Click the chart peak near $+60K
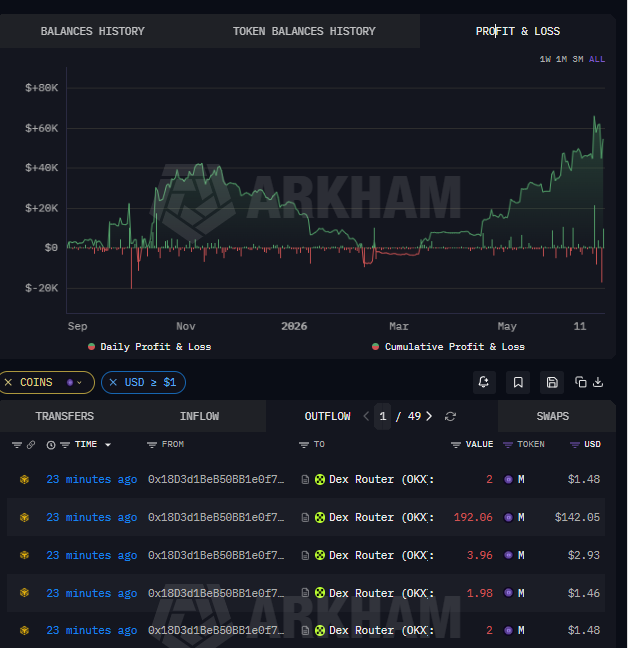The height and width of the screenshot is (648, 631). [x=595, y=117]
